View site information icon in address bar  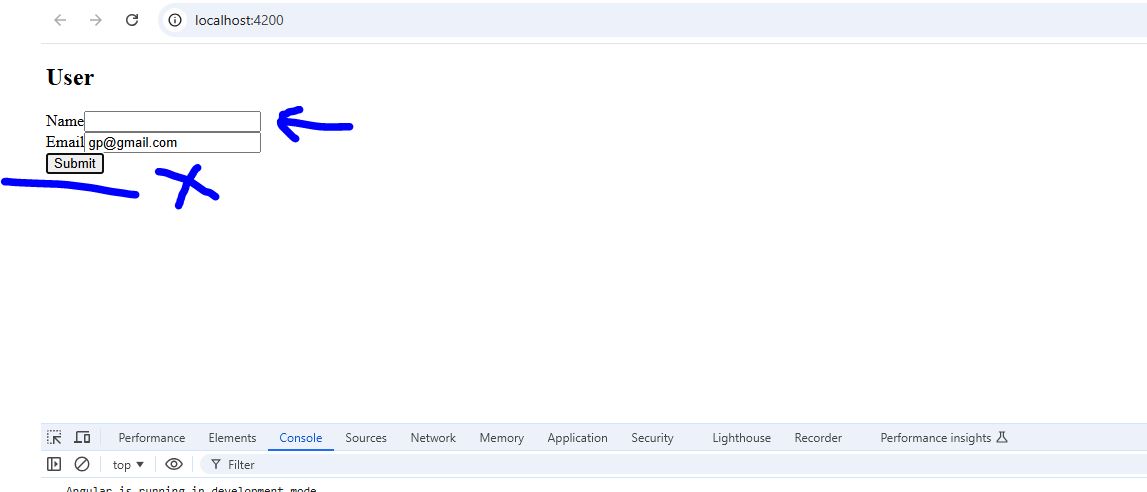(x=175, y=20)
